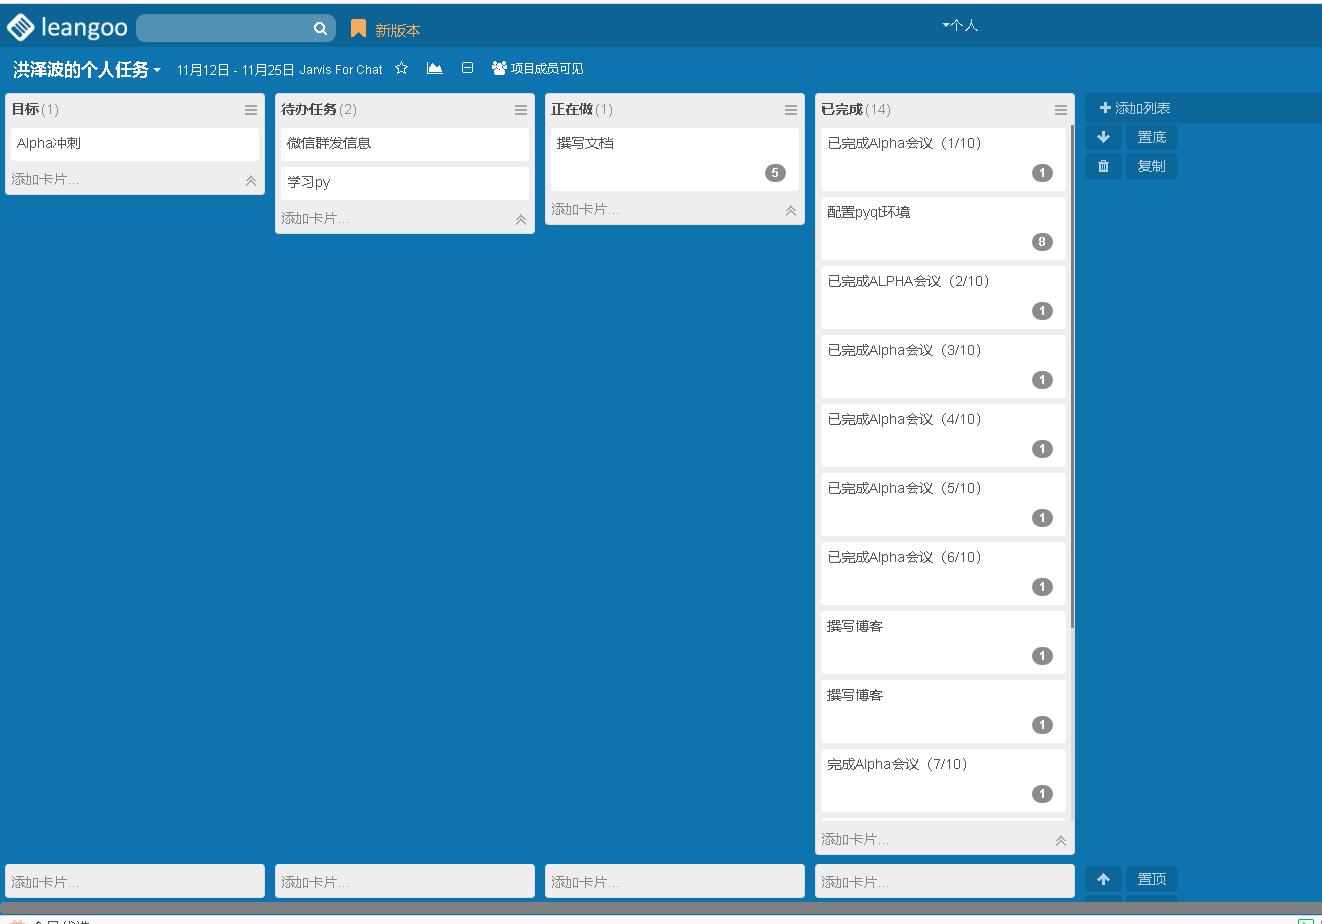Open the 撰写文档 card
Viewport: 1322px width, 924px height.
tap(675, 159)
